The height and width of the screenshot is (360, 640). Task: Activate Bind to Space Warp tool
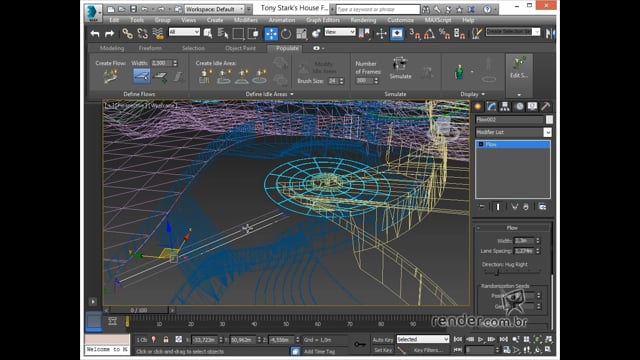(x=158, y=34)
